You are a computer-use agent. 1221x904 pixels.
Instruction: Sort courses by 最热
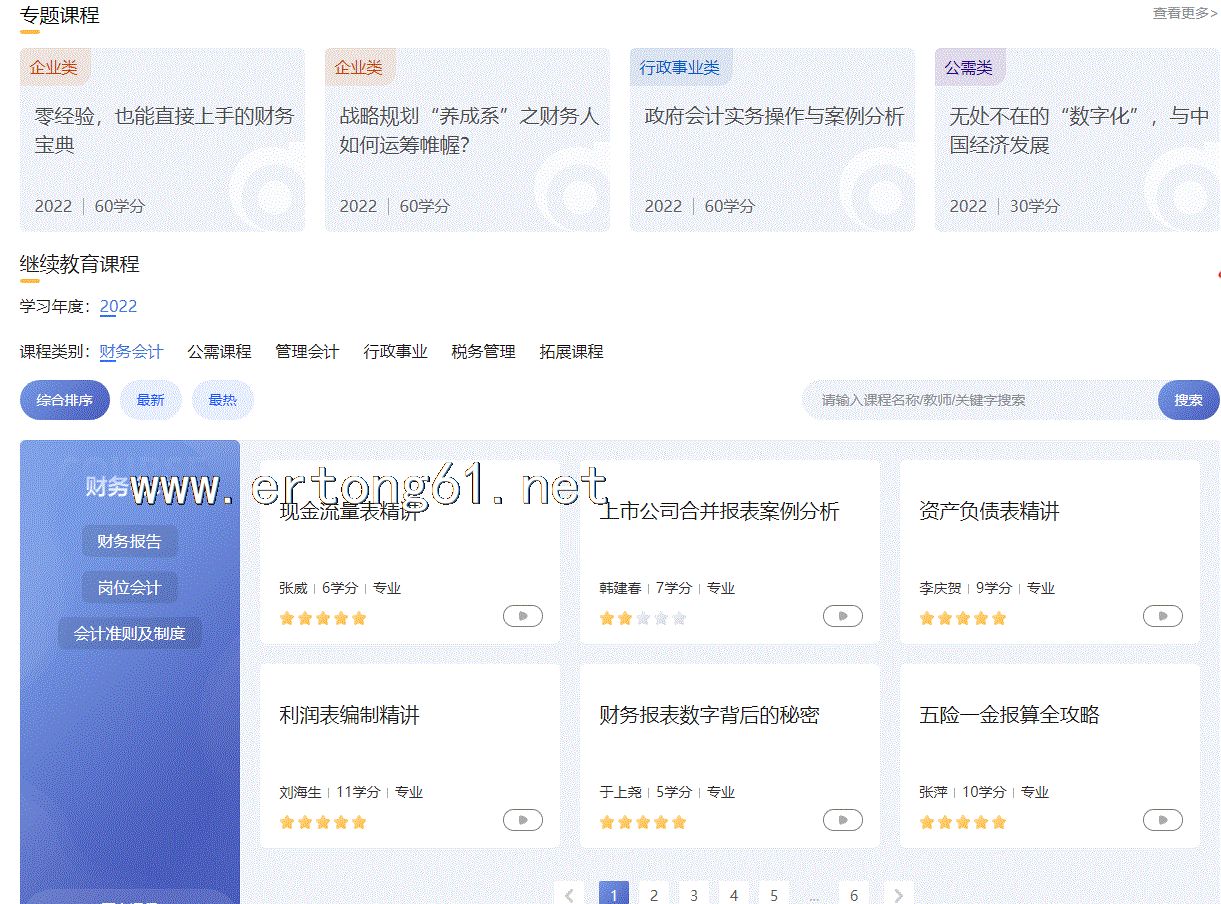pyautogui.click(x=222, y=400)
